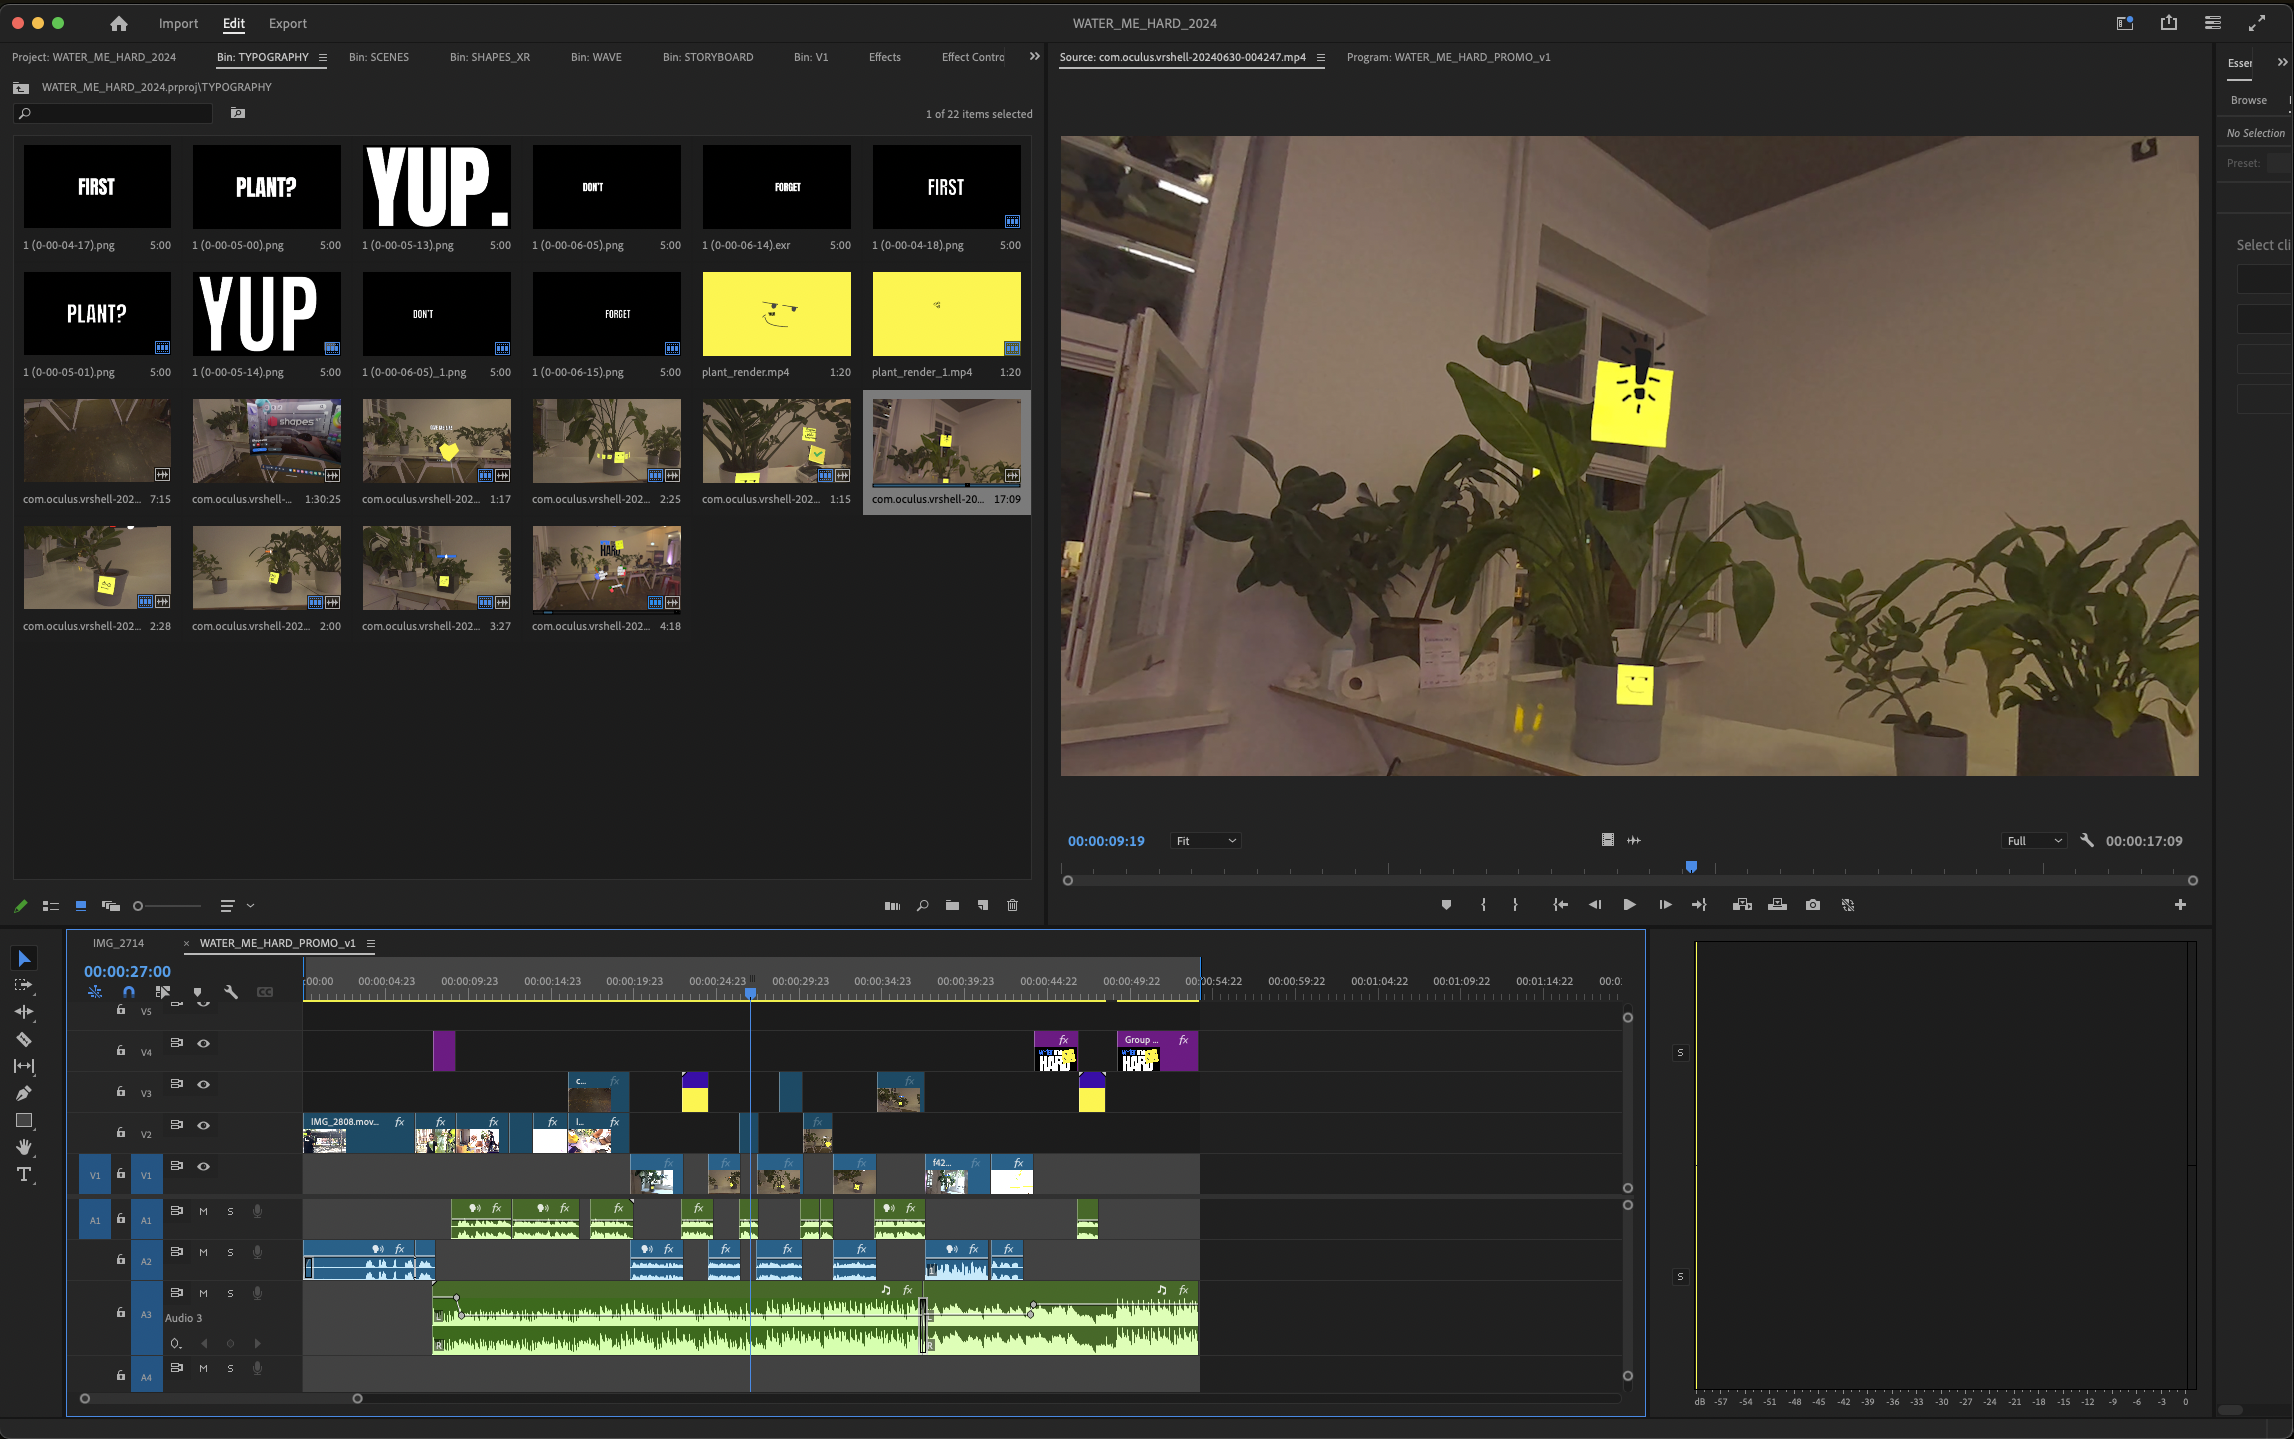Delete item with the trash icon

point(1012,905)
